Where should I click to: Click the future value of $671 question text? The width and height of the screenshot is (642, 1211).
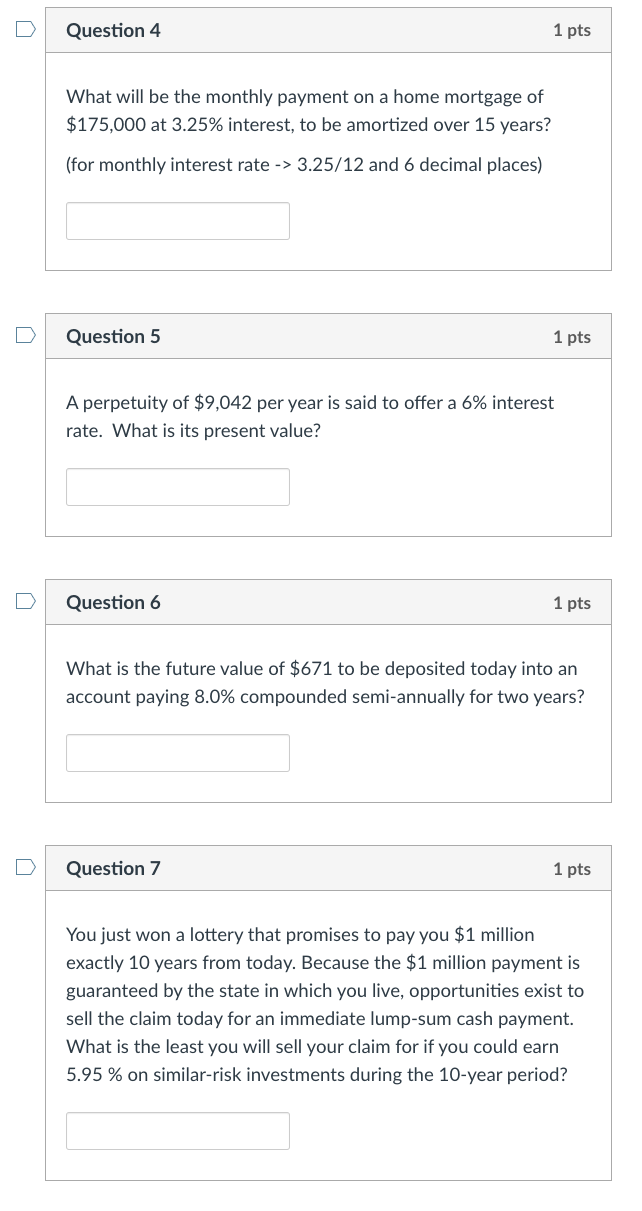click(325, 683)
